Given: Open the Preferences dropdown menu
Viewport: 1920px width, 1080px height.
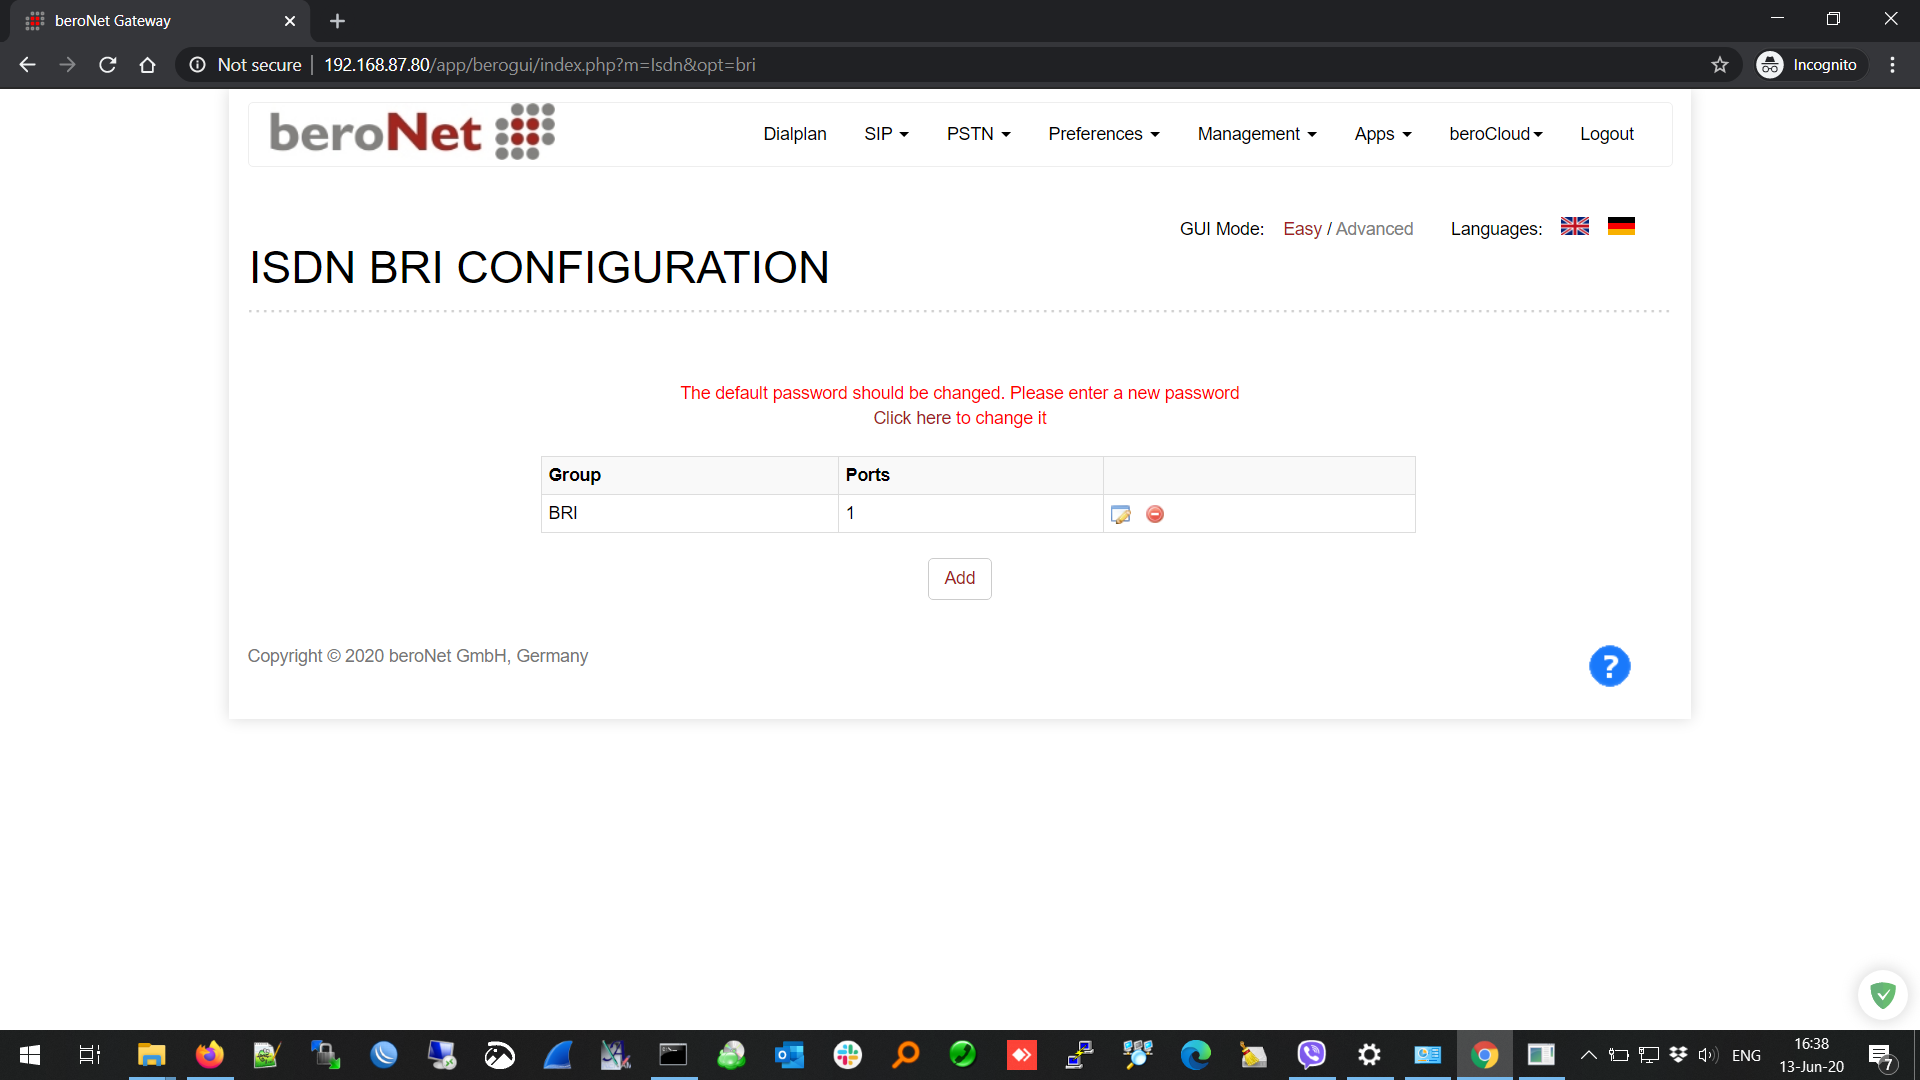Looking at the screenshot, I should point(1103,134).
